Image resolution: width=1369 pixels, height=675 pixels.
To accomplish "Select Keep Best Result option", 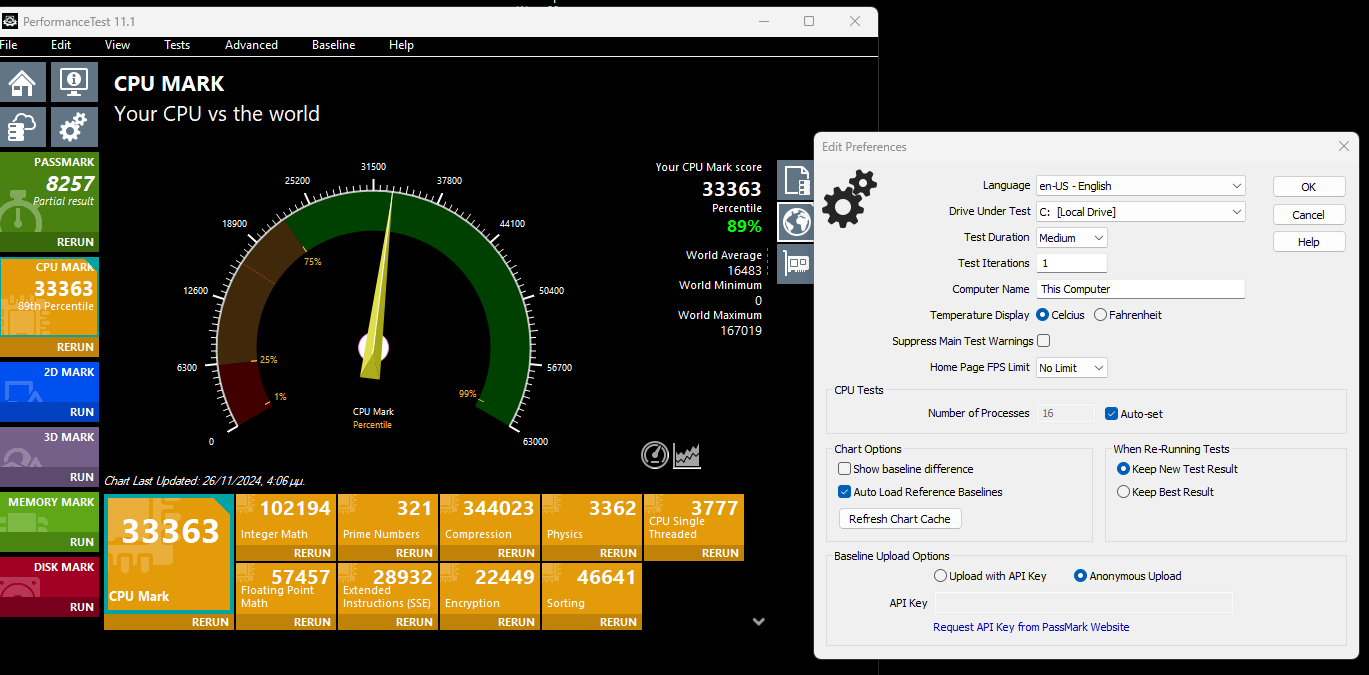I will click(1165, 492).
